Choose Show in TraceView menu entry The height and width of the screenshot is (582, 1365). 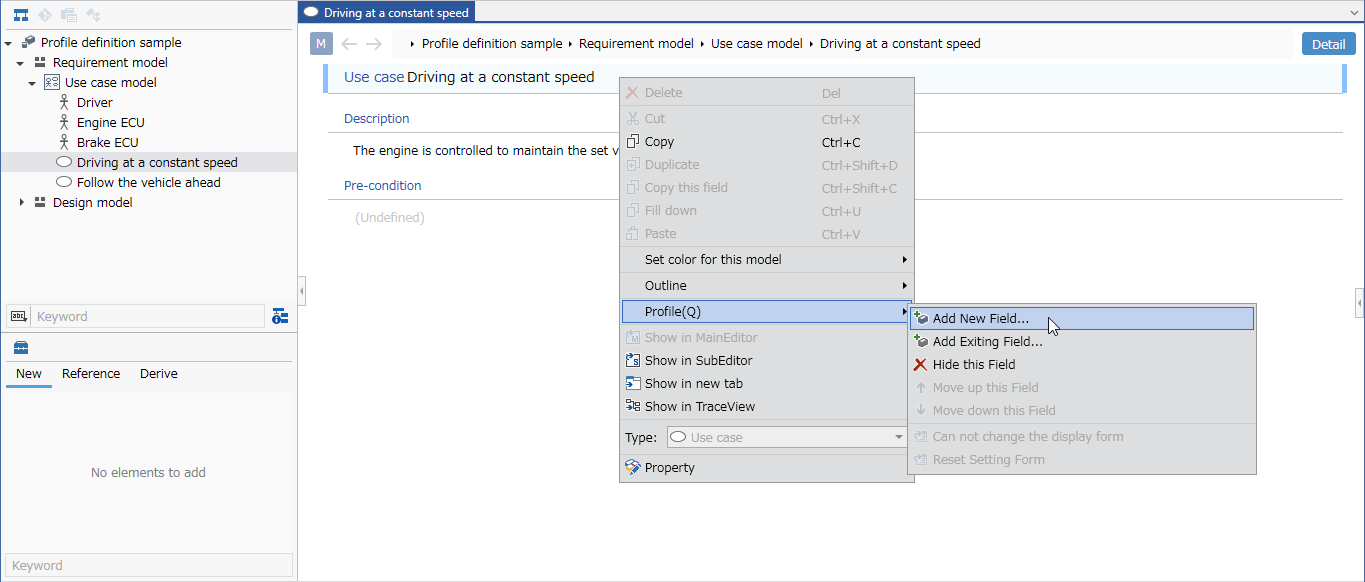[767, 406]
